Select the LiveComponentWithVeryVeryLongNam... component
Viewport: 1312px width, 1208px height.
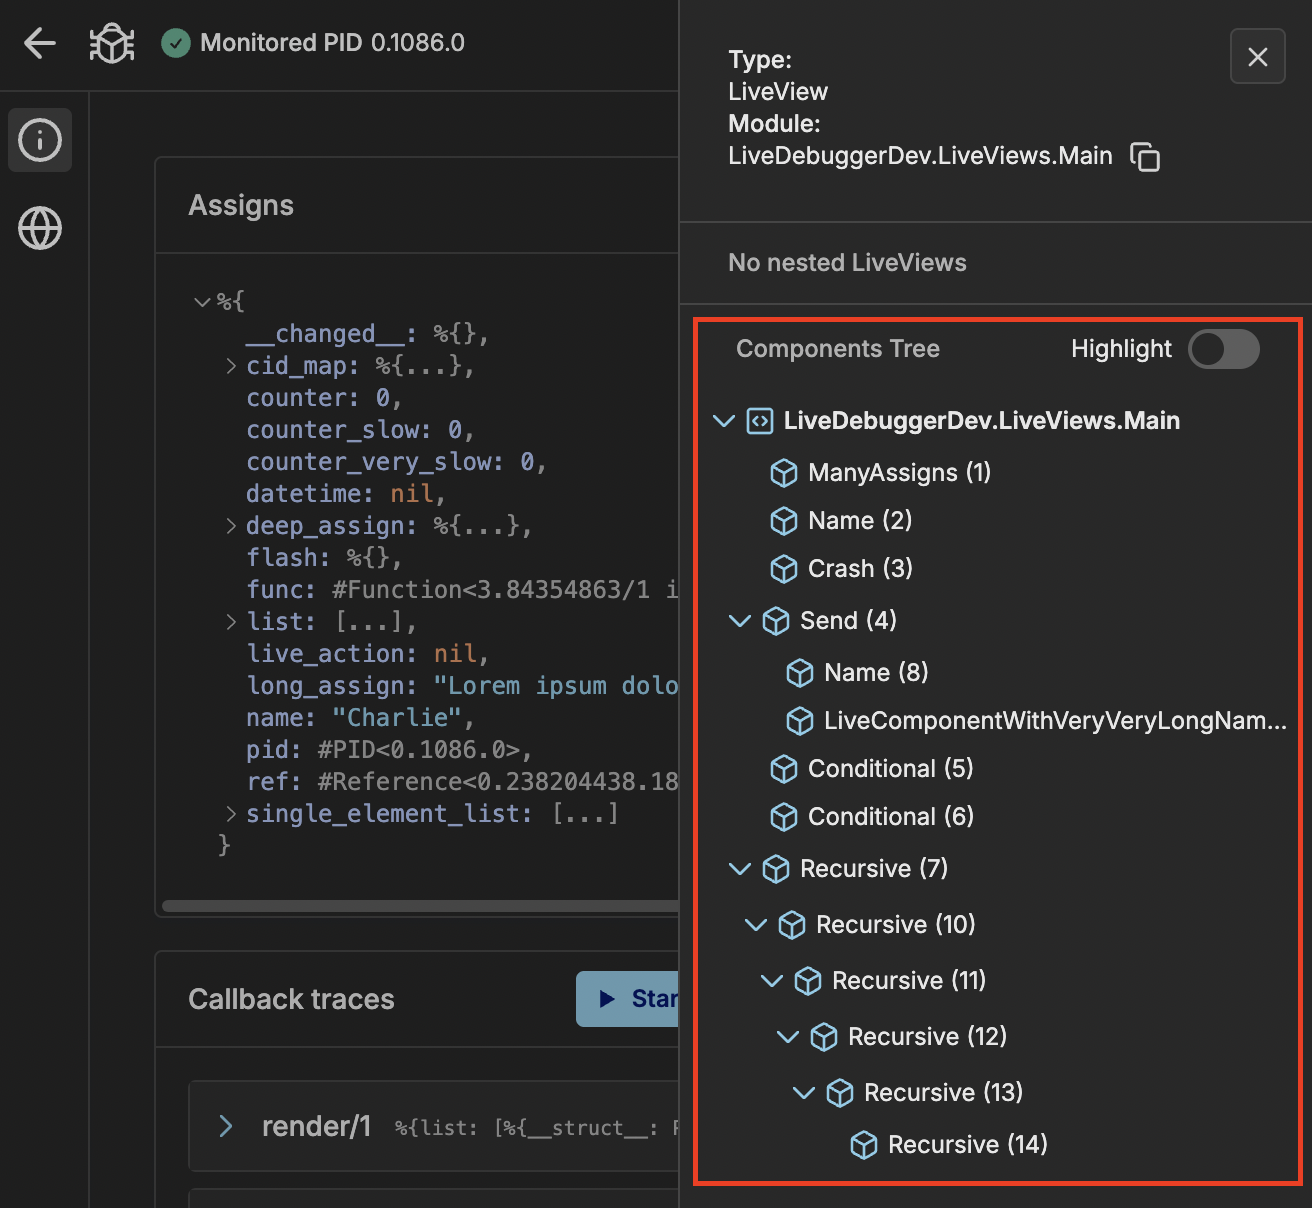1055,721
